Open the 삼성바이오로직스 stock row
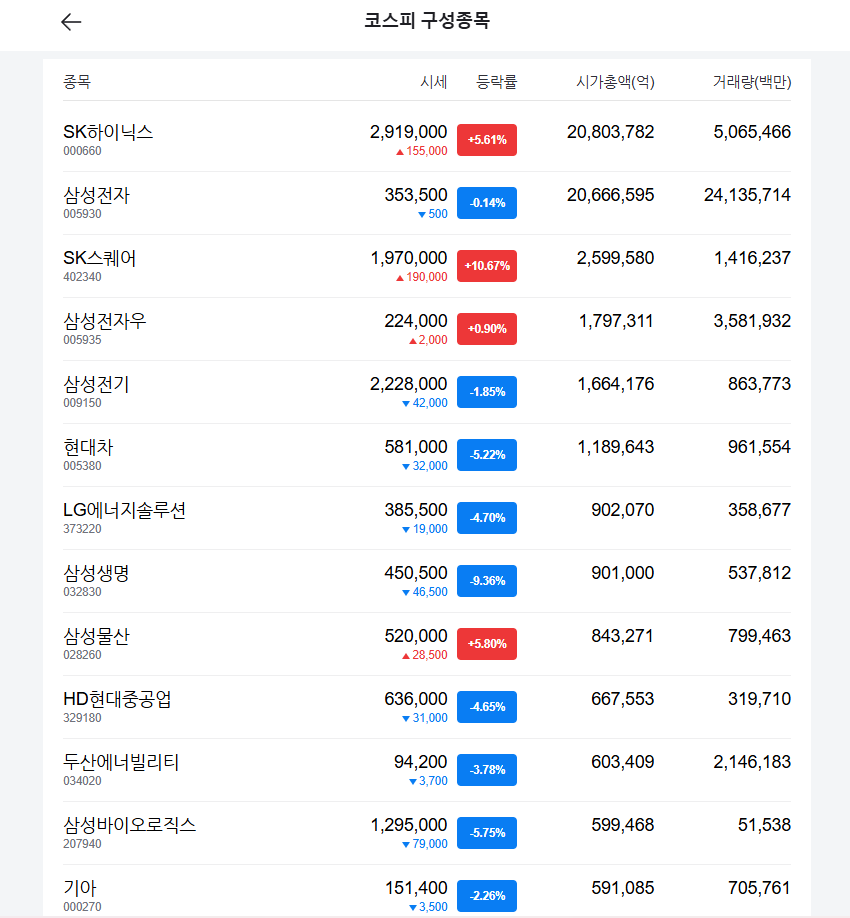The image size is (850, 918). [x=427, y=833]
